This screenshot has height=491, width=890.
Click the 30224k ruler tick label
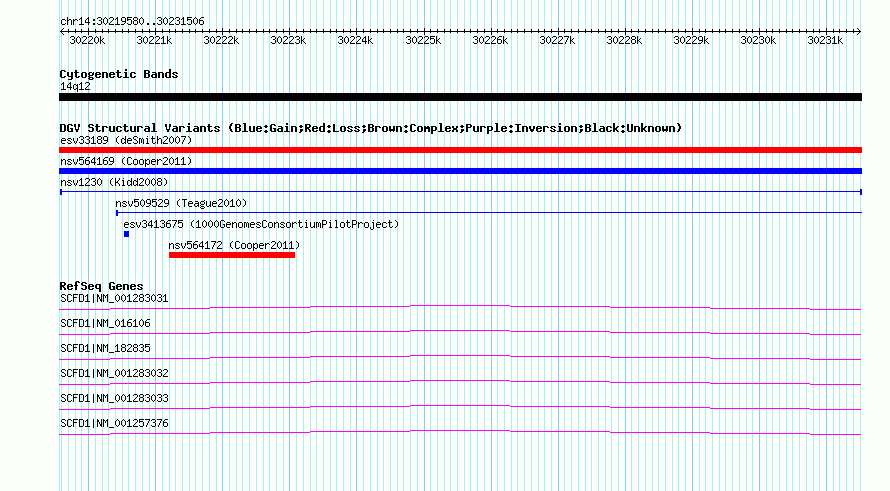355,40
